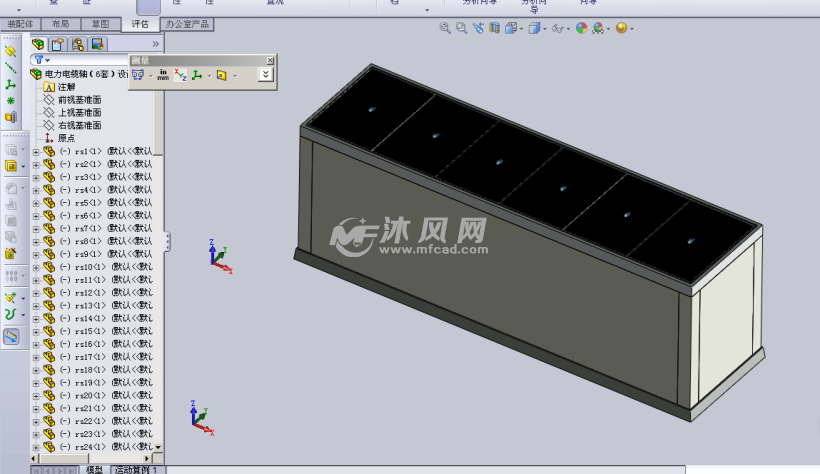Select the reference axis tool in left toolbar
Viewport: 820px width, 474px height.
click(10, 67)
